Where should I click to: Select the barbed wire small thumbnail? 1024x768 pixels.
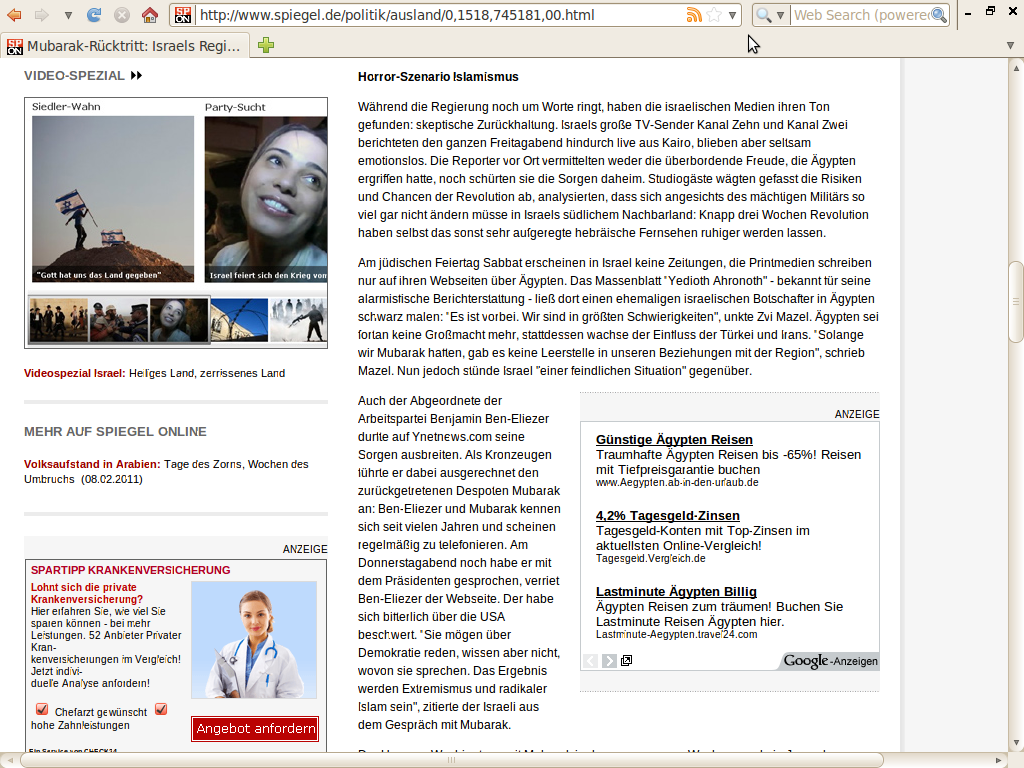pos(239,320)
